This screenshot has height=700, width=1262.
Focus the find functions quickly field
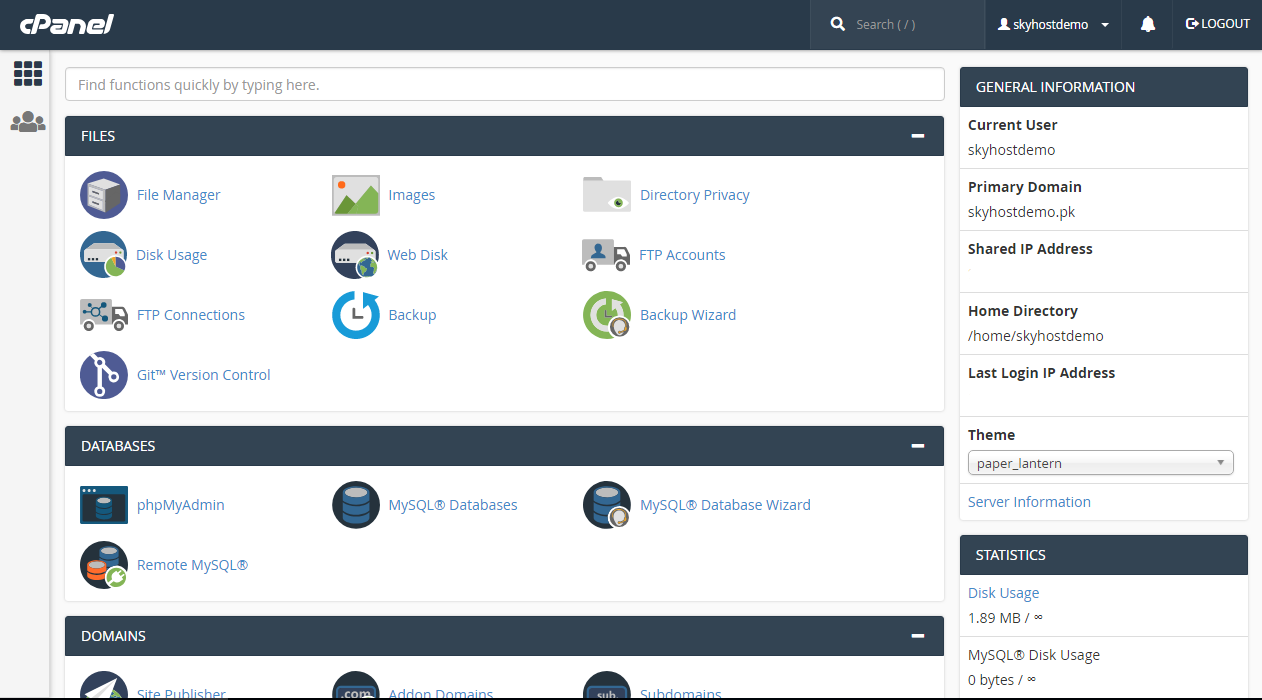pyautogui.click(x=505, y=84)
